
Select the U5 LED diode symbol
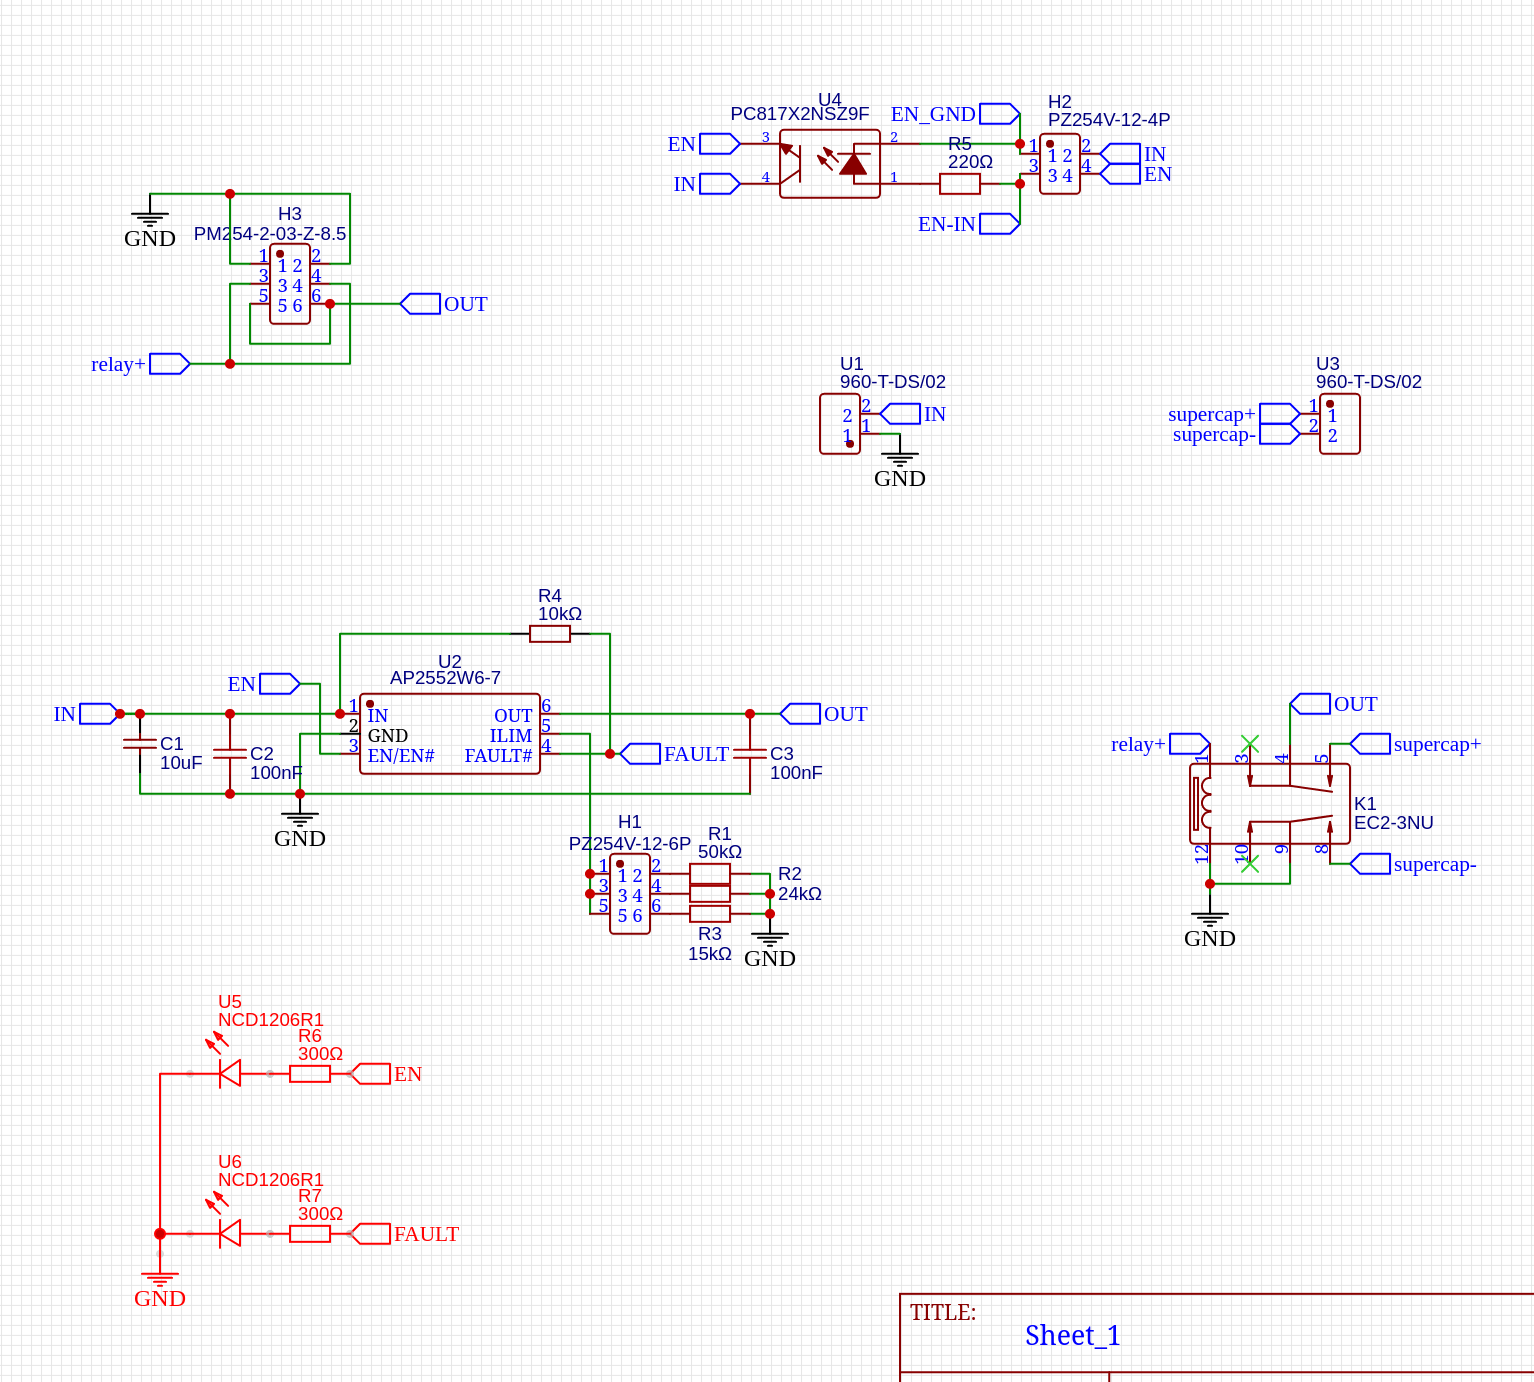(230, 1074)
